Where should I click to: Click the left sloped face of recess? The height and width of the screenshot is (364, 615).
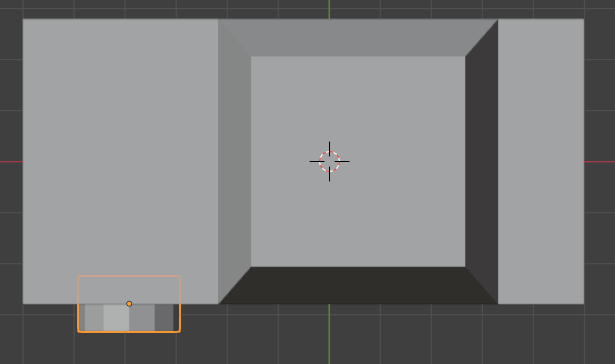click(x=235, y=161)
